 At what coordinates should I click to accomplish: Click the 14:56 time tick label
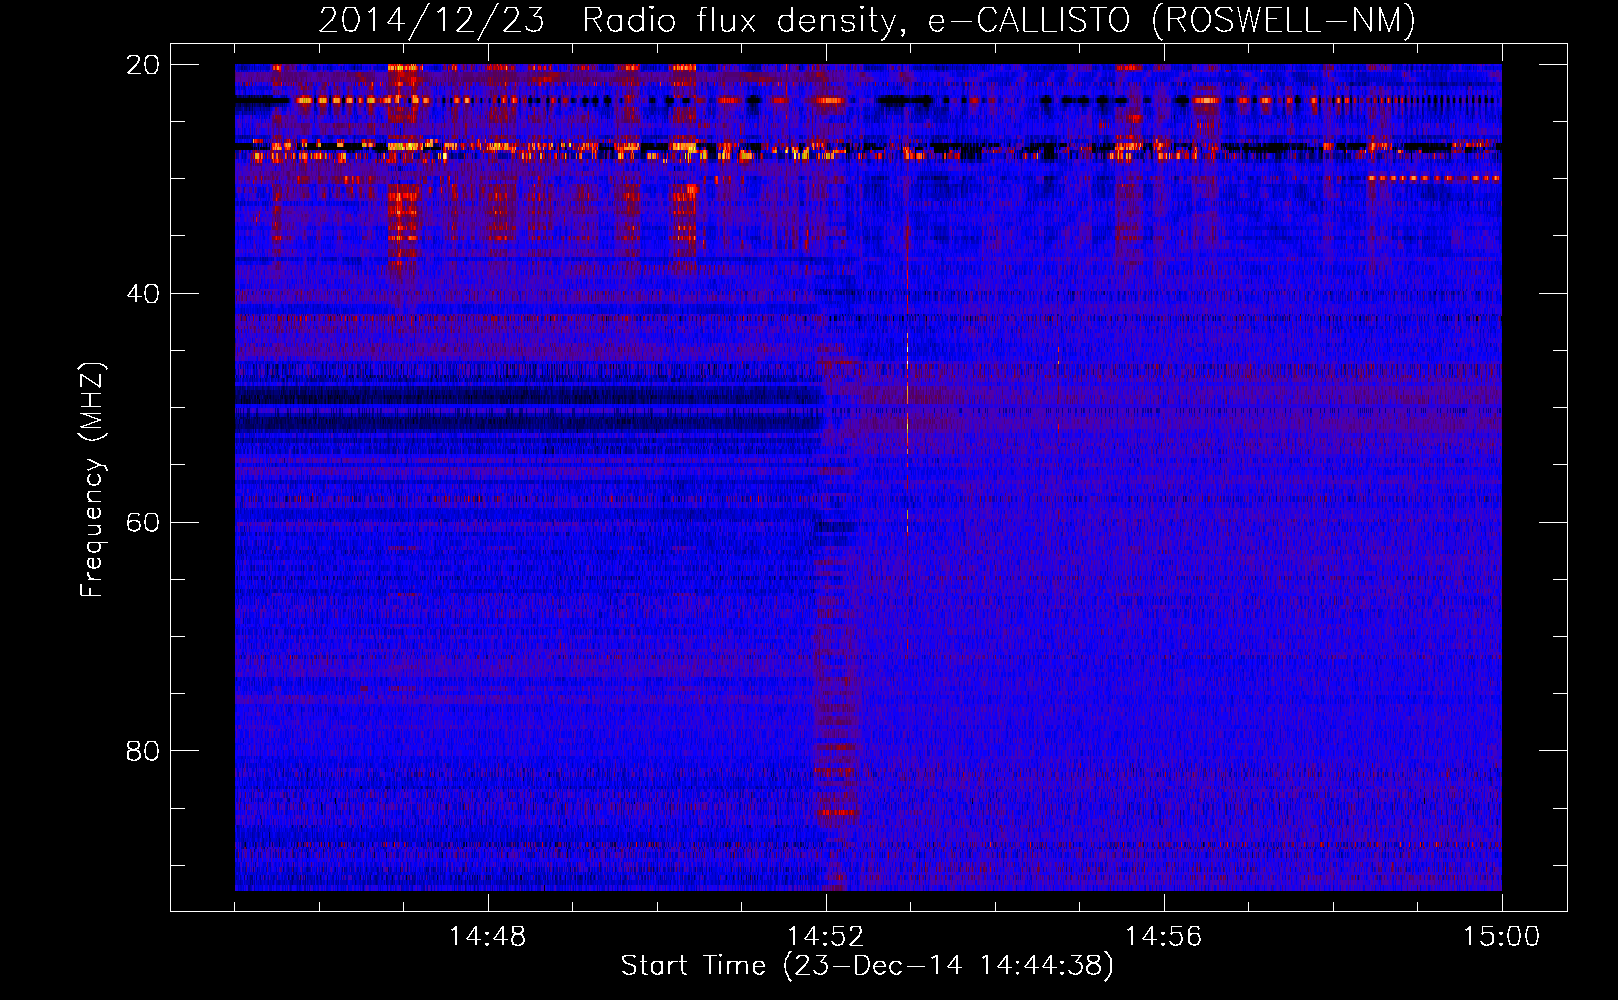(x=1164, y=936)
